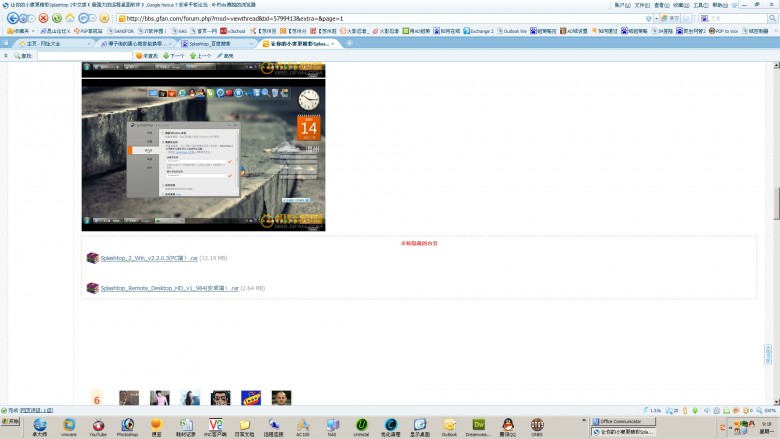Click the red stop loading button

(x=44, y=18)
